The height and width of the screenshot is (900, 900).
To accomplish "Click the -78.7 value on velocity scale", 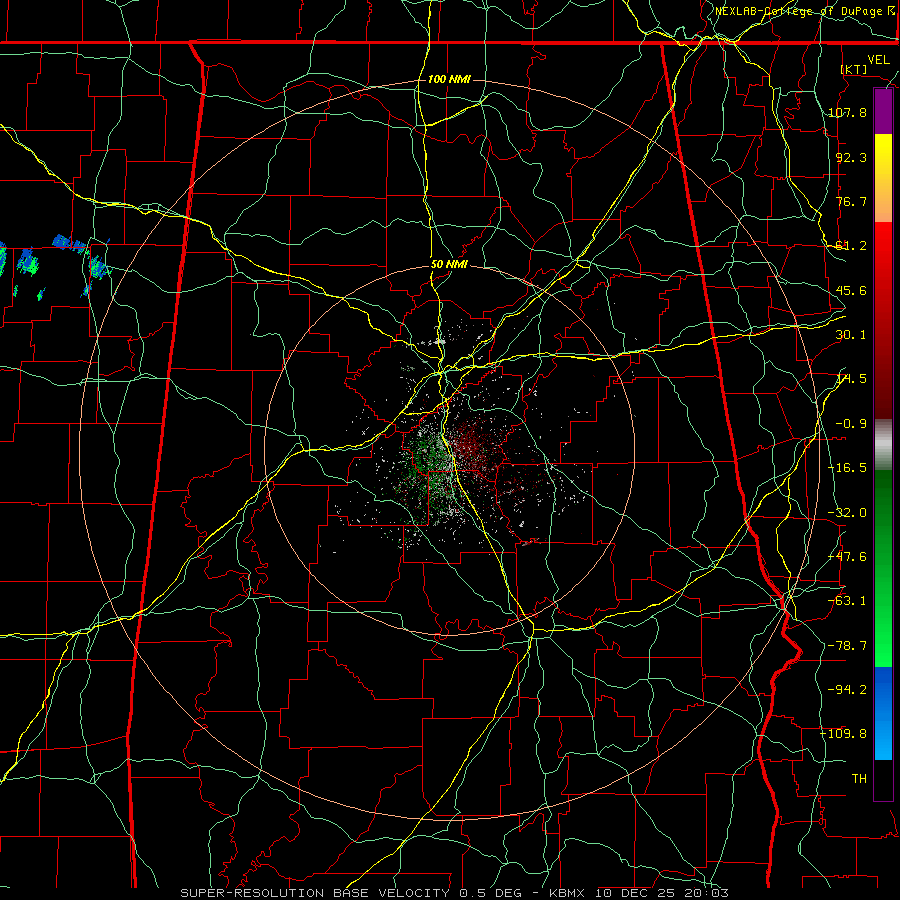I will click(x=848, y=646).
